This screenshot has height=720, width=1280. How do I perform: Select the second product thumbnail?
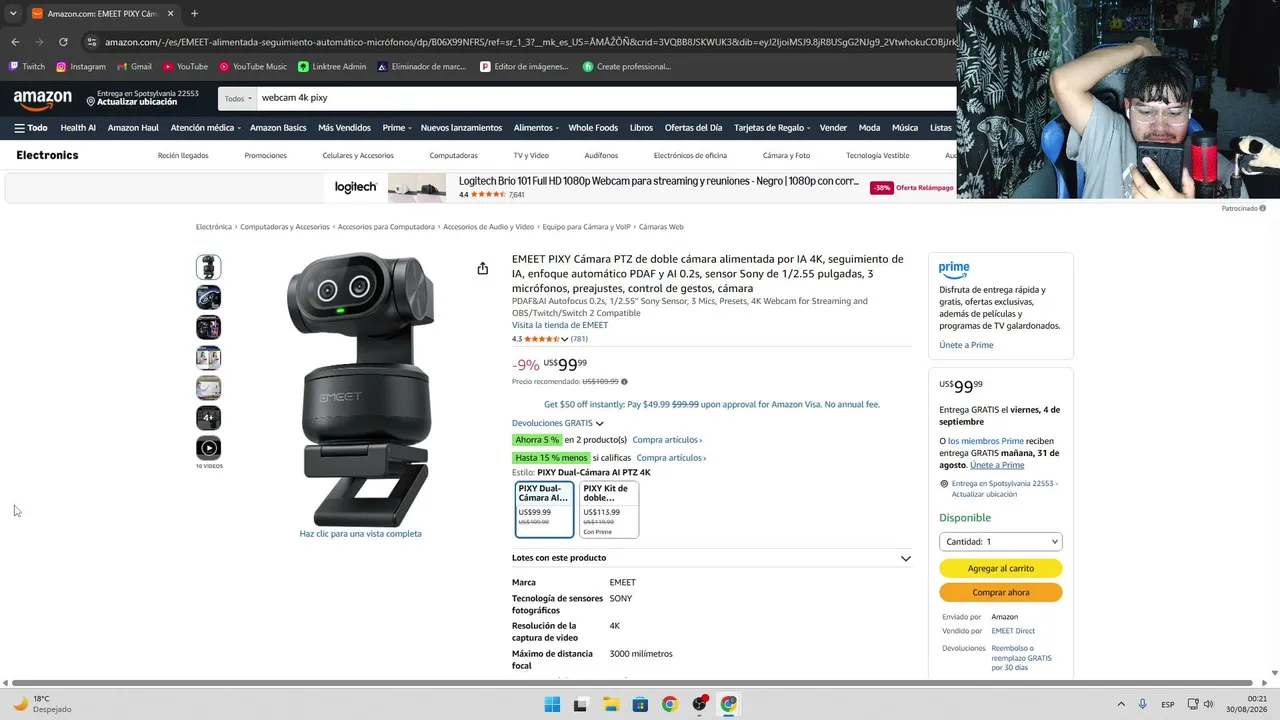208,297
